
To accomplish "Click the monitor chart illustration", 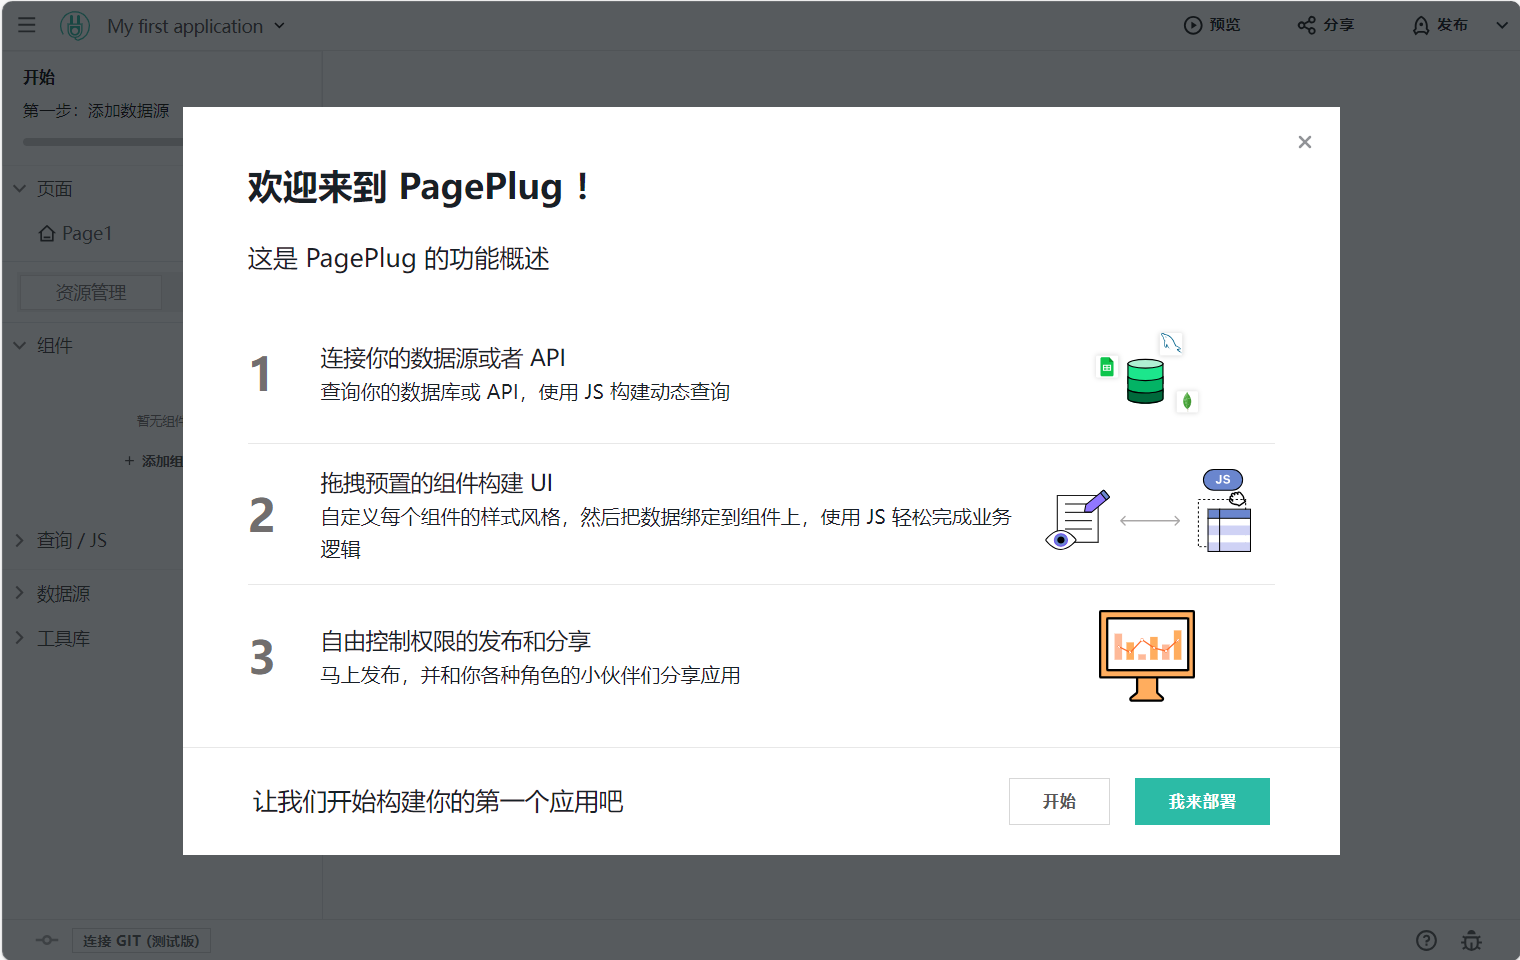I will 1146,655.
